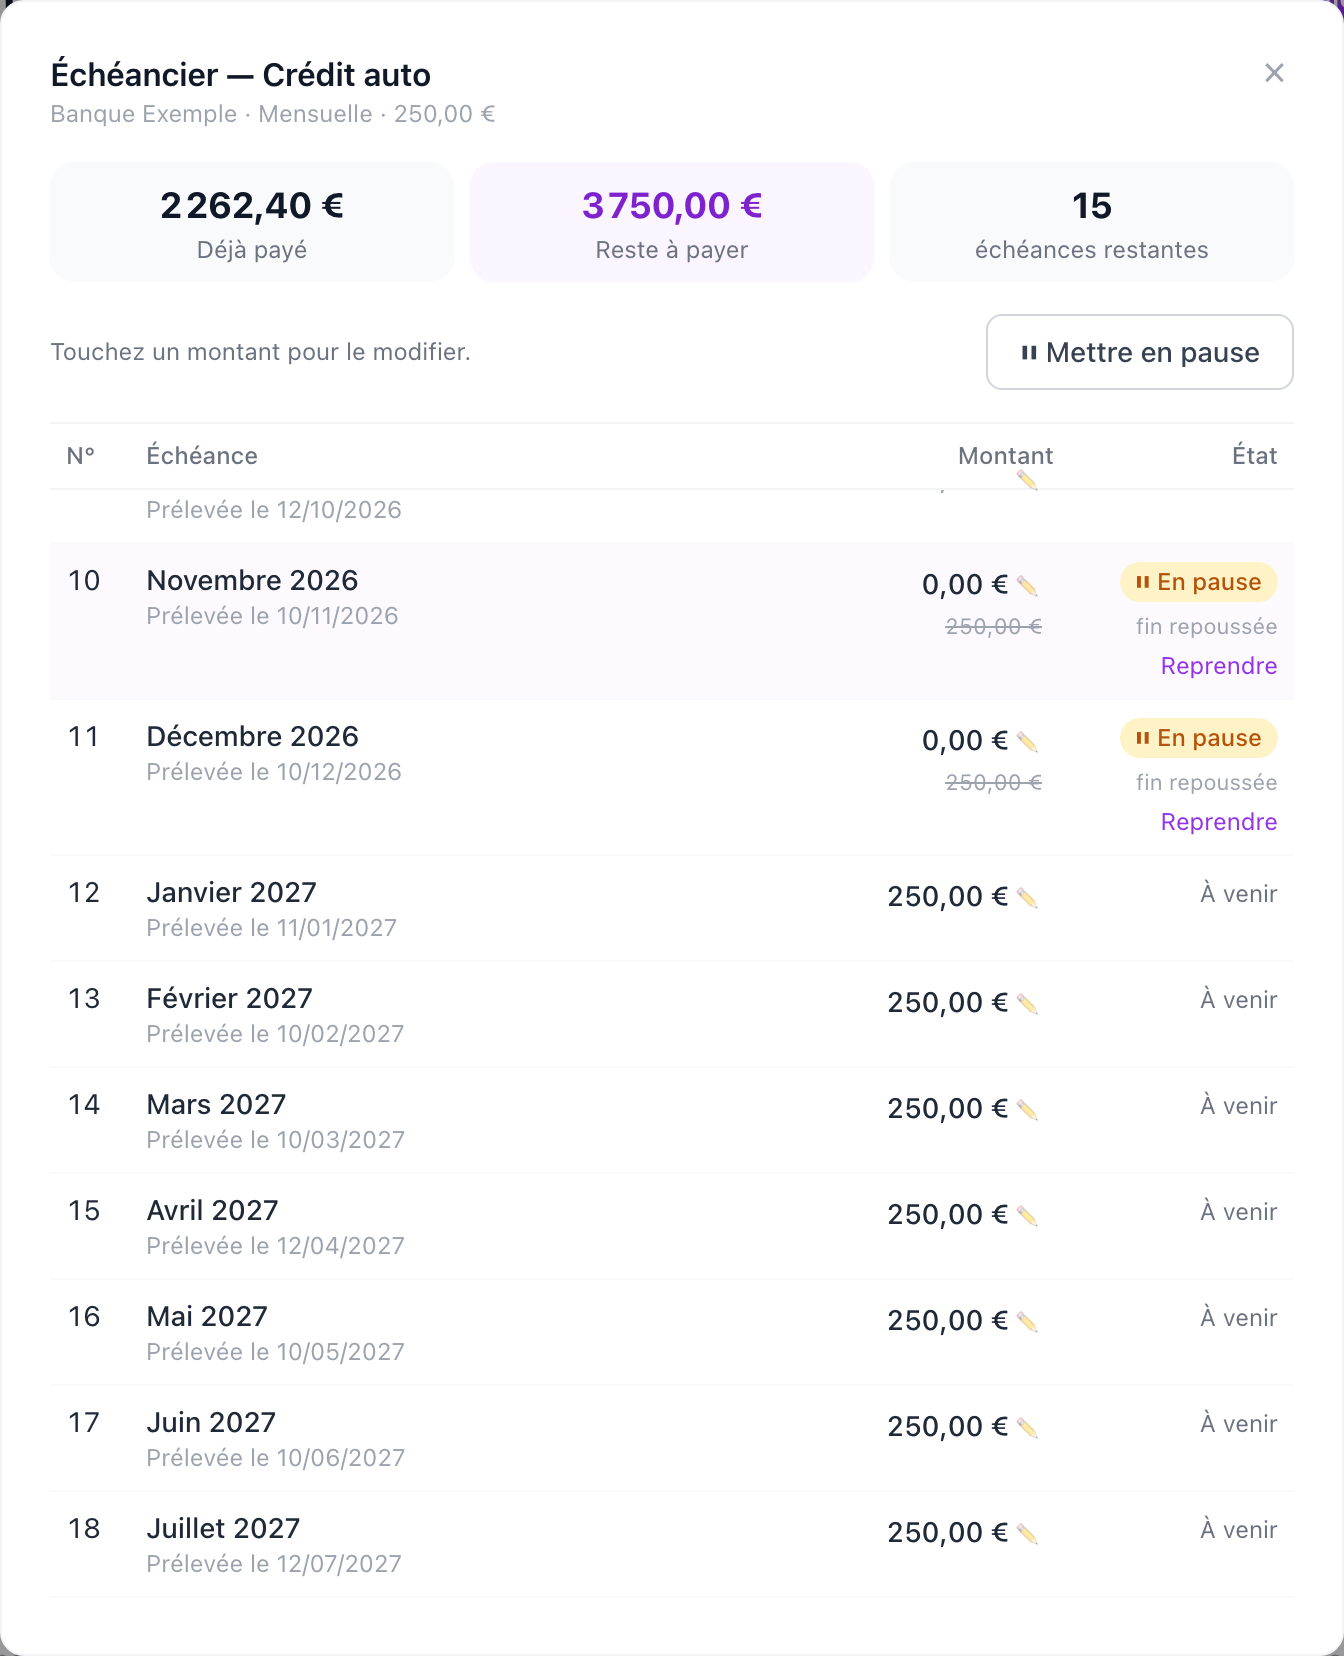
Task: Modify the 250,00 € amount for Avril 2027
Action: click(948, 1215)
